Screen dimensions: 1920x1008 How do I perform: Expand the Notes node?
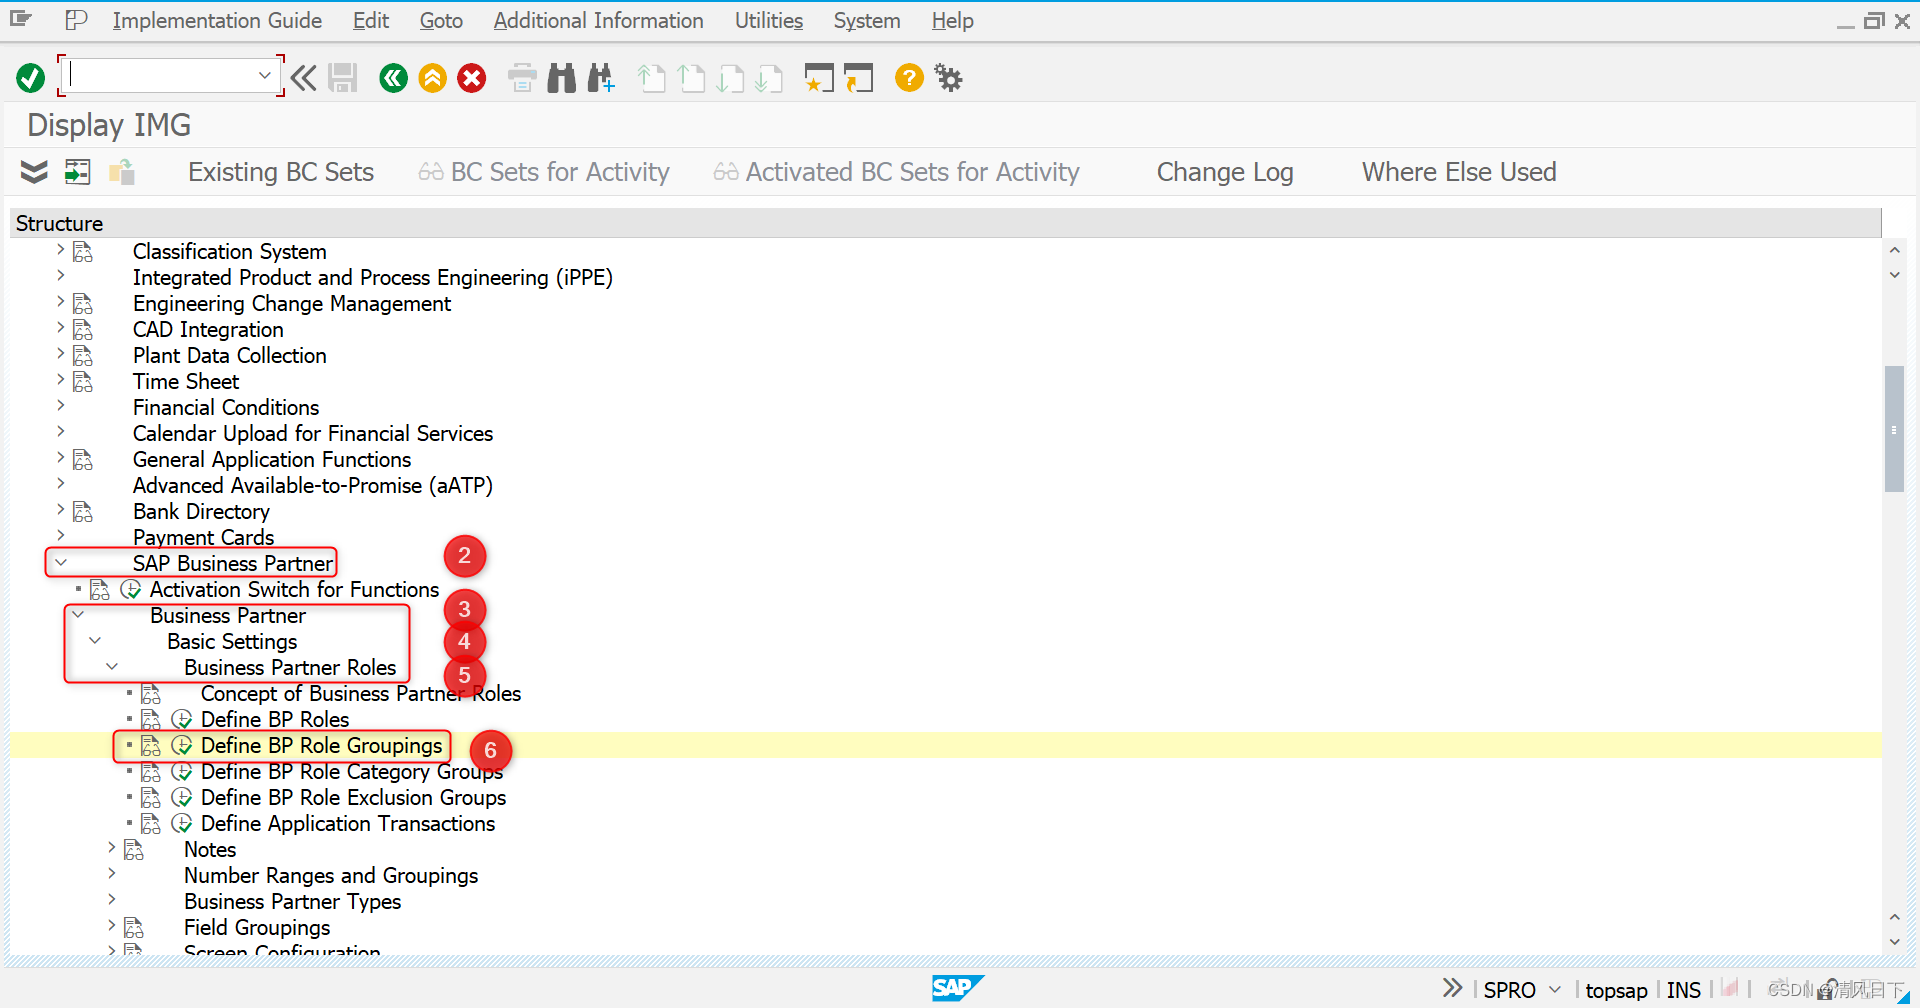(x=112, y=848)
